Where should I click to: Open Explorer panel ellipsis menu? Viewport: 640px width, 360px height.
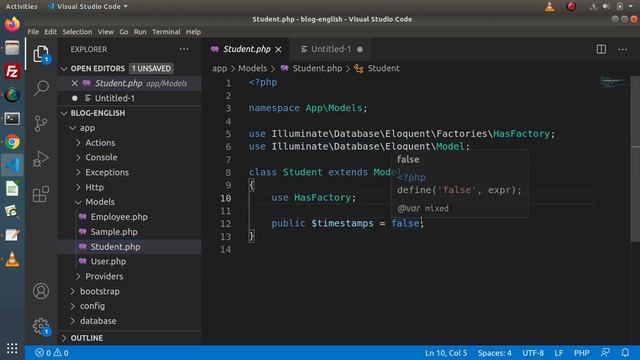(184, 49)
